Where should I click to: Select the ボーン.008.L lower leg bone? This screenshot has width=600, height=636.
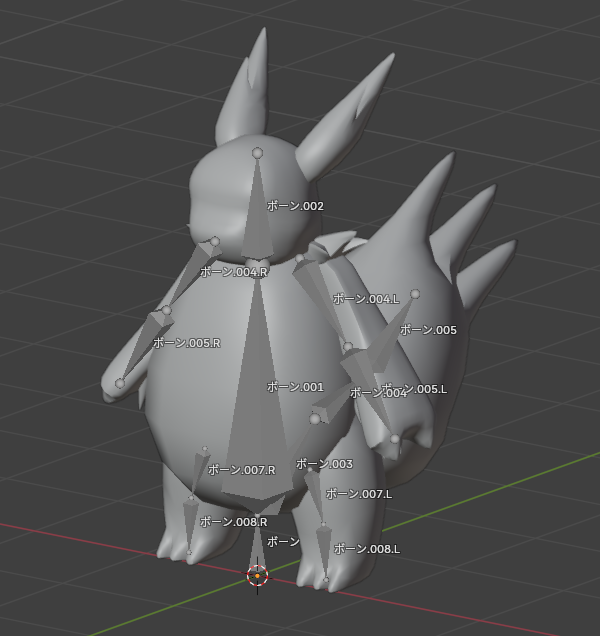tap(324, 548)
